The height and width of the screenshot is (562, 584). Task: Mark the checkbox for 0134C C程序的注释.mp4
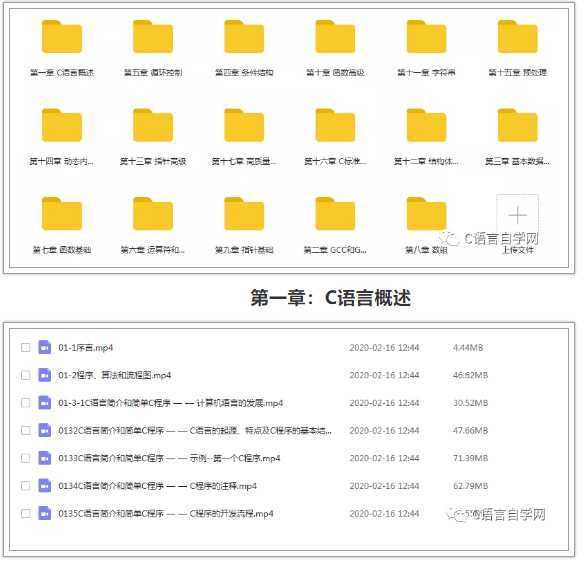(25, 486)
